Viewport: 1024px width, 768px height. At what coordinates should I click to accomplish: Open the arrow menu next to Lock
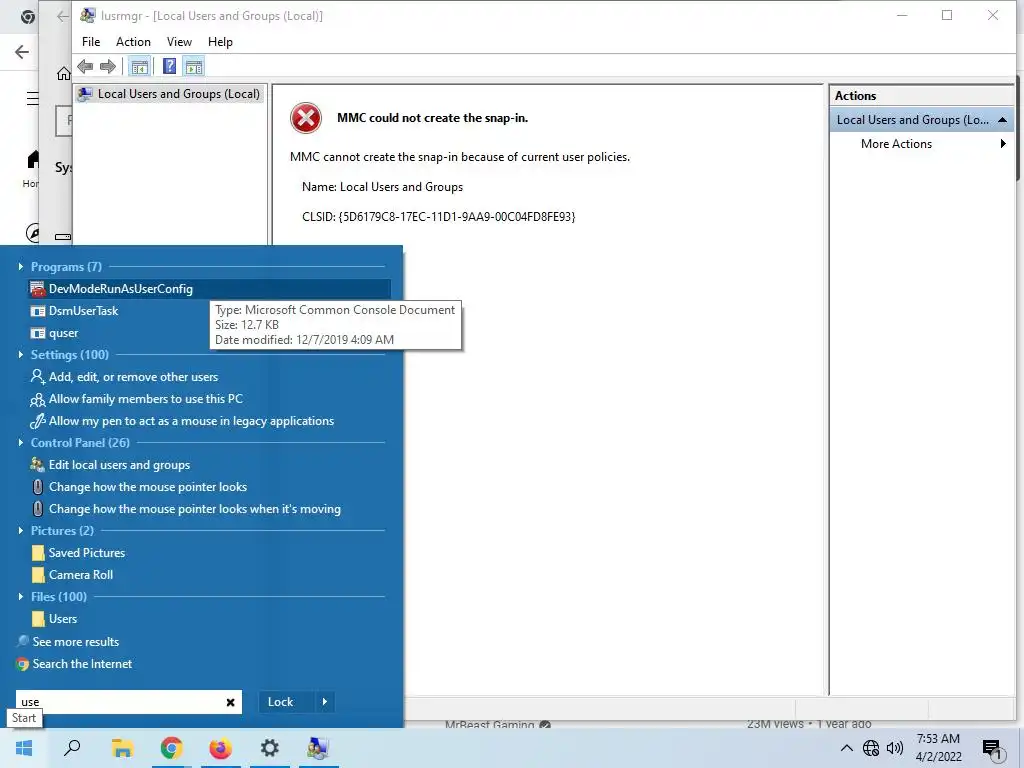pyautogui.click(x=325, y=702)
